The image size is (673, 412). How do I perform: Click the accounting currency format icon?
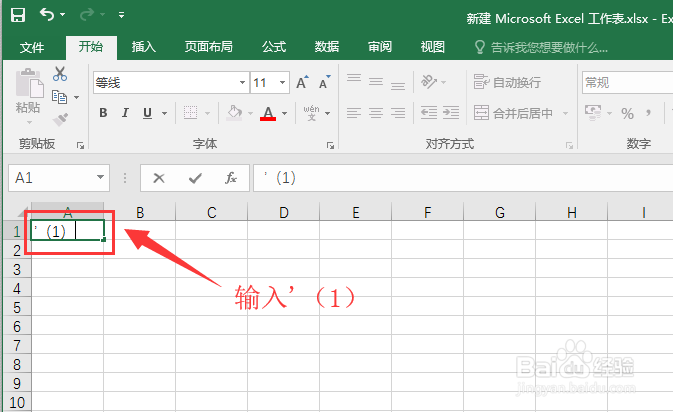(593, 113)
